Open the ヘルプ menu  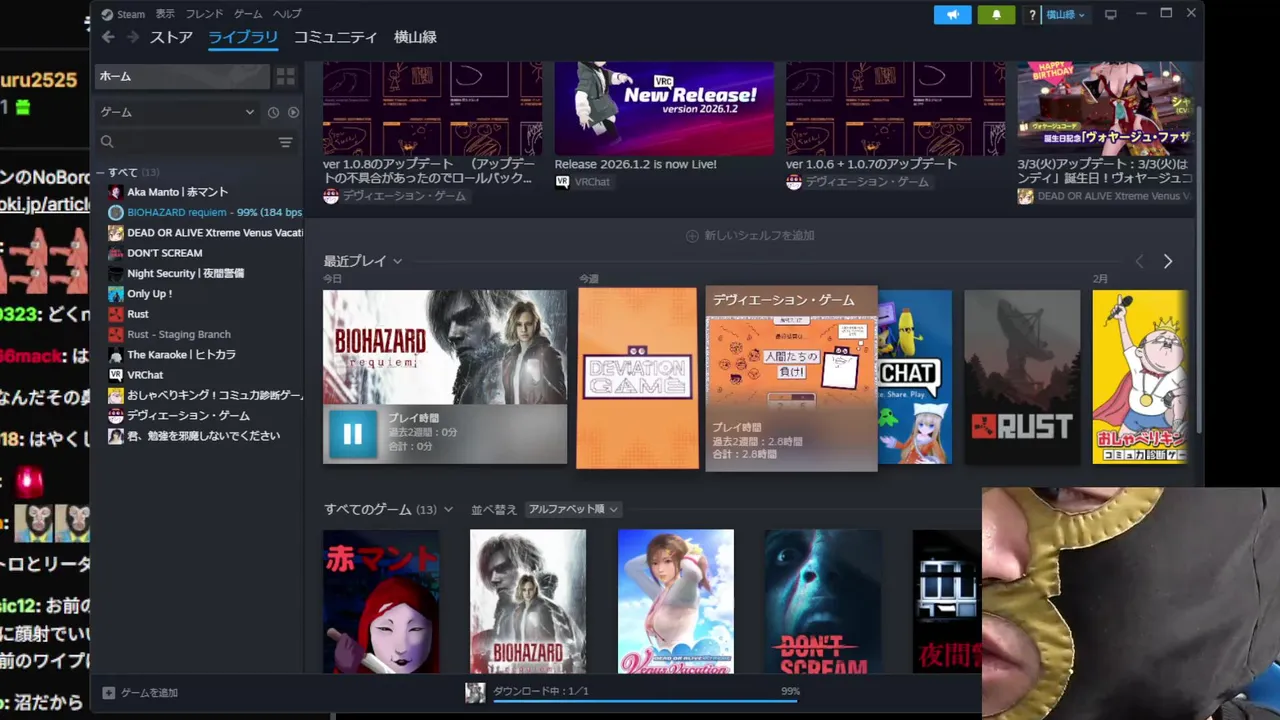(287, 14)
